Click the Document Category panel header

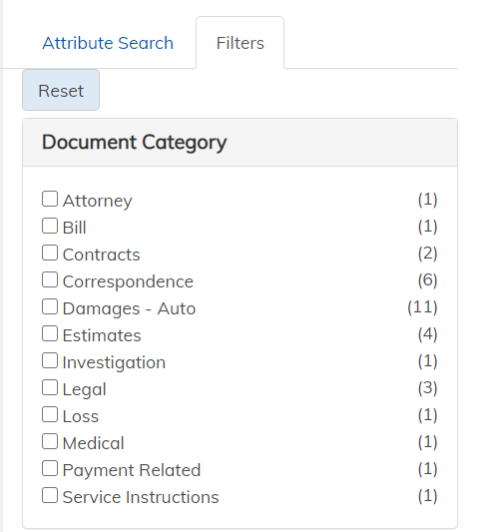(x=240, y=142)
